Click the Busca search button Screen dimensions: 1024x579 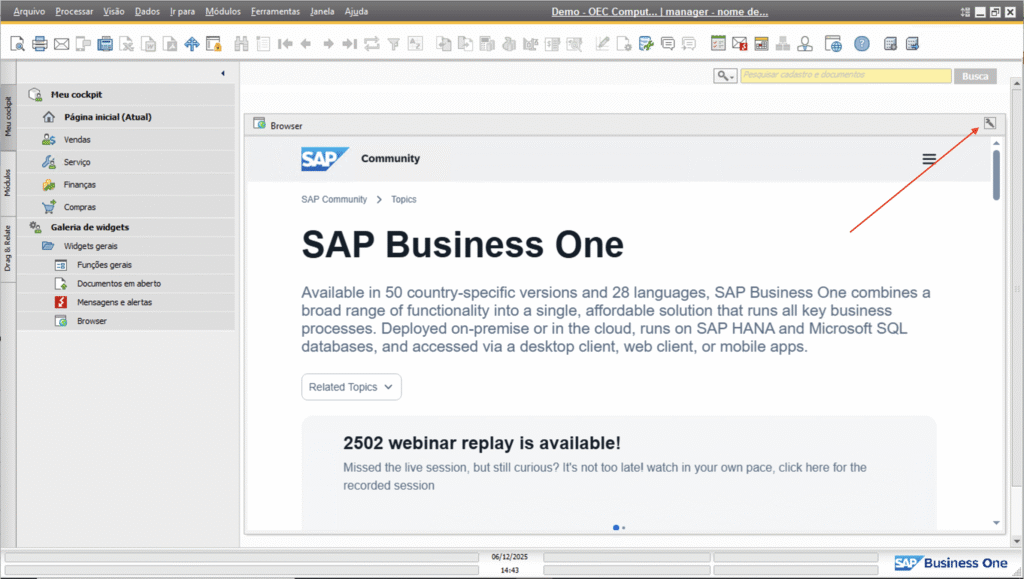click(x=975, y=76)
